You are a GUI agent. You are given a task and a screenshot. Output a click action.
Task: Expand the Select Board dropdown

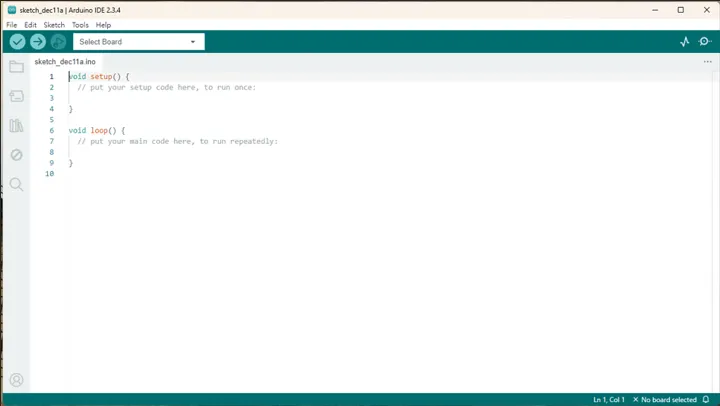tap(139, 42)
